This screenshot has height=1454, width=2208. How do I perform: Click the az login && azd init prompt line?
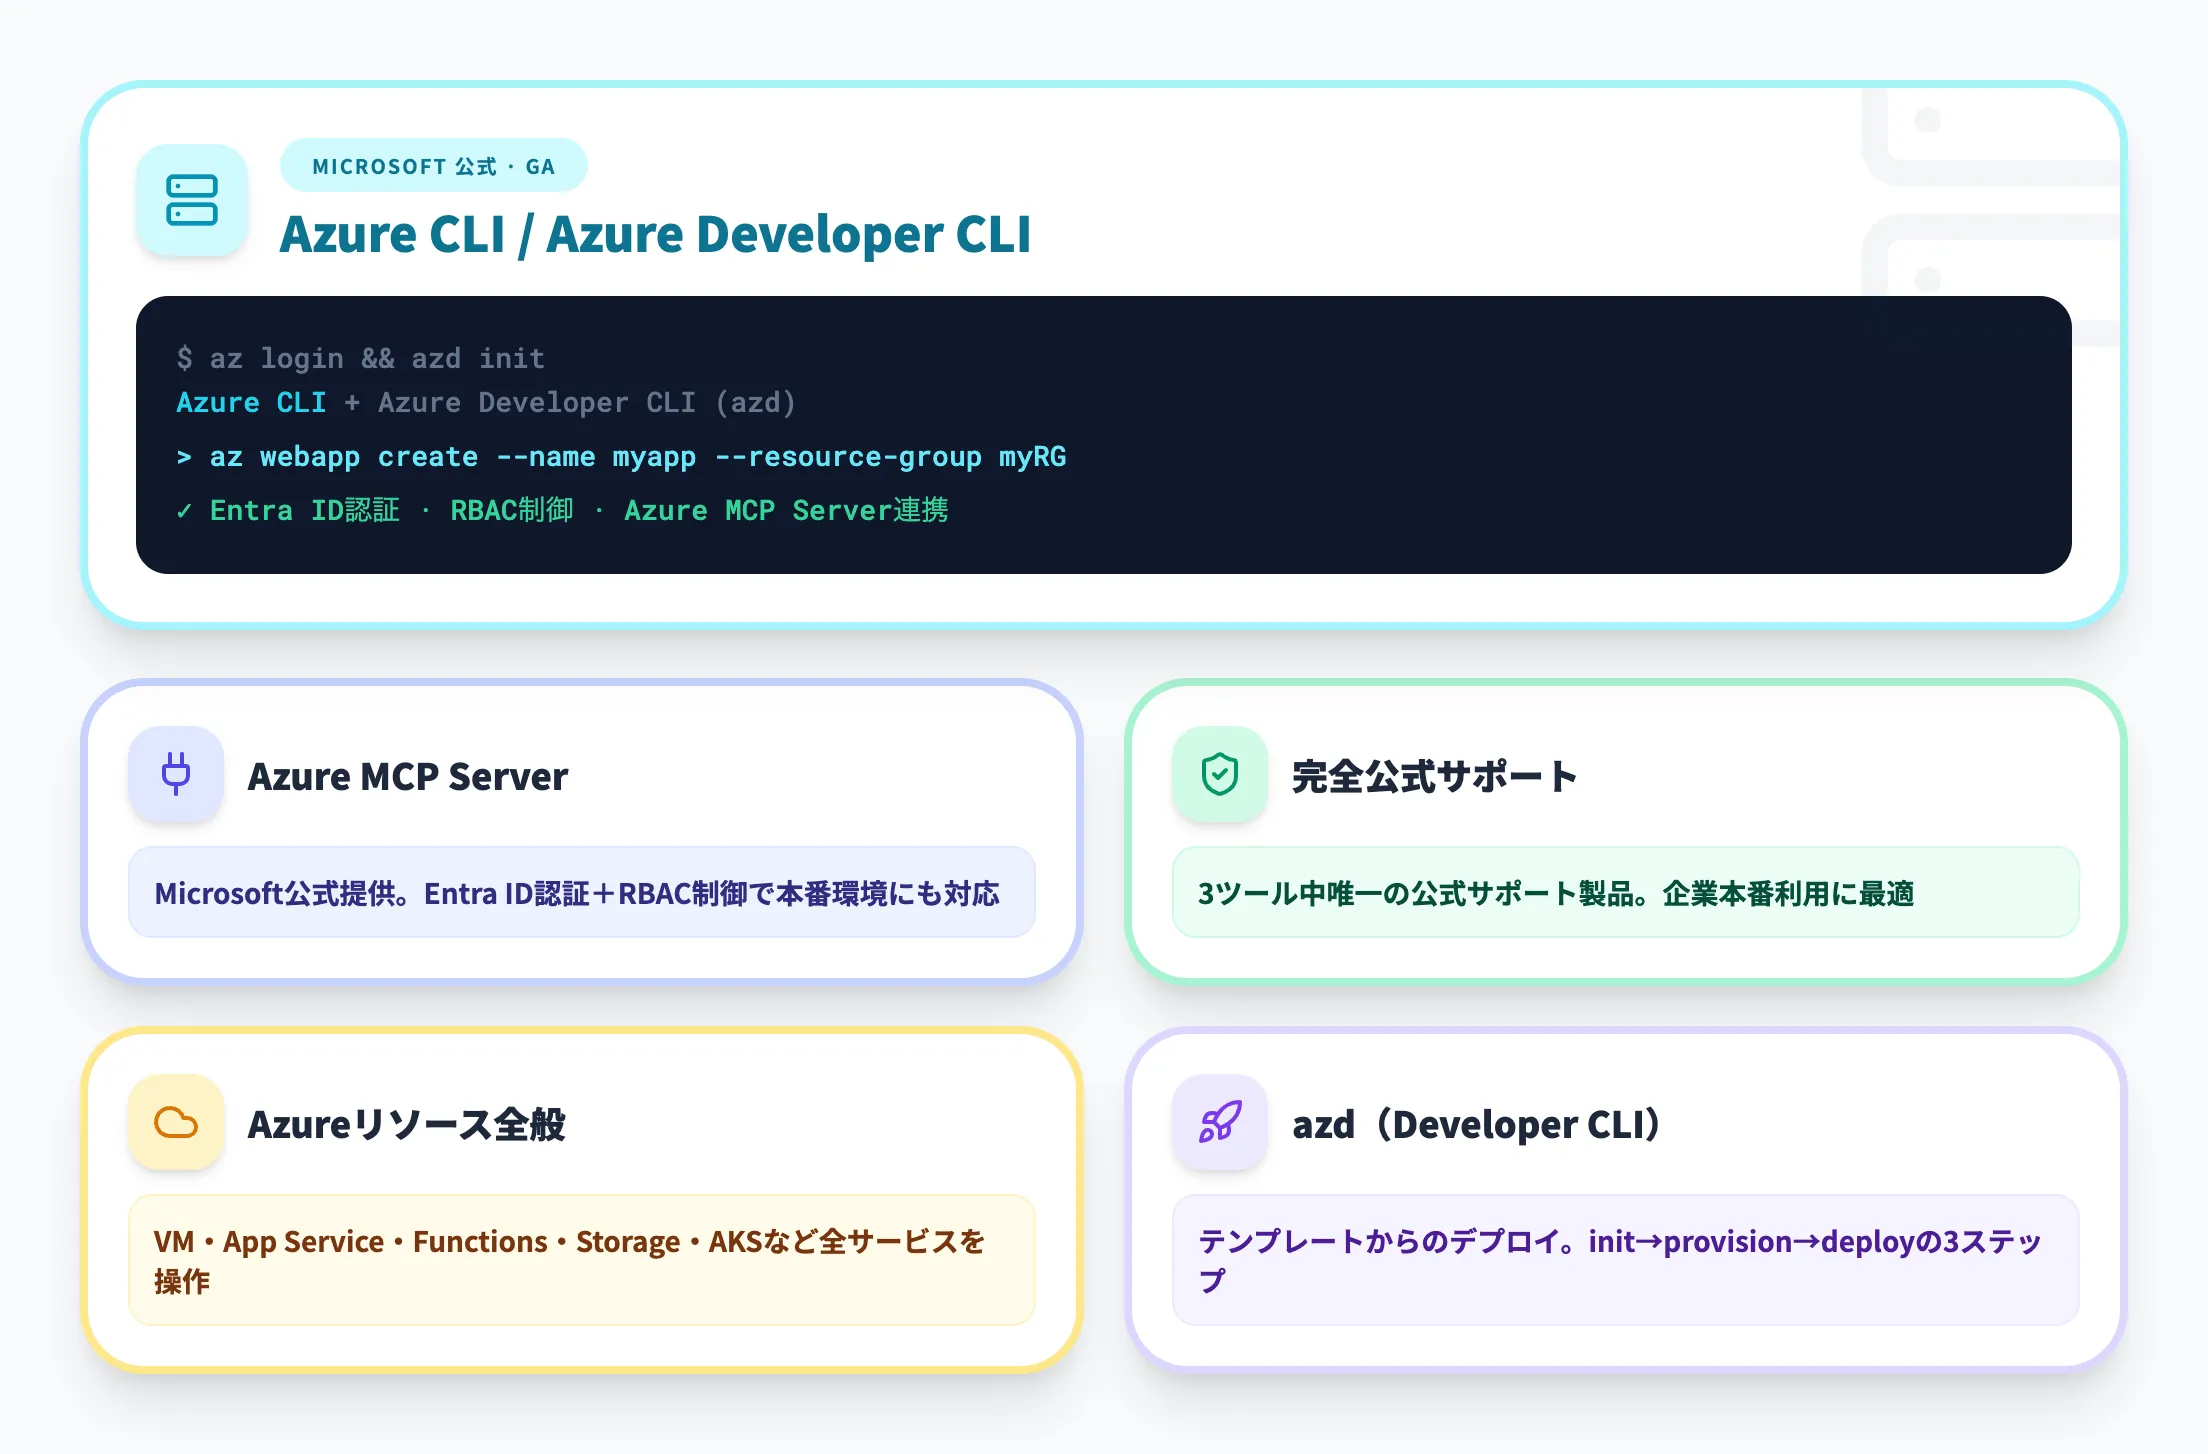pyautogui.click(x=360, y=358)
